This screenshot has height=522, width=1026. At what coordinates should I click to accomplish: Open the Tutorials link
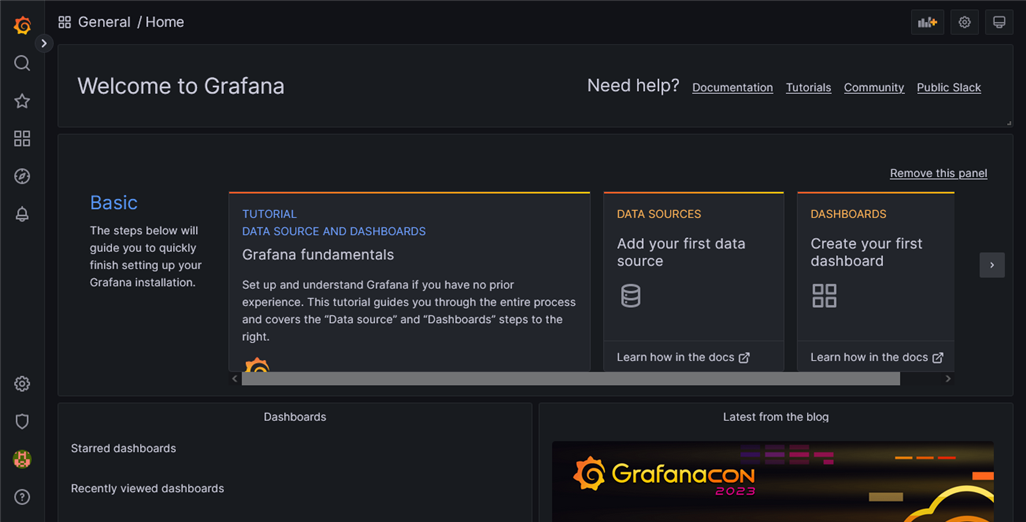pyautogui.click(x=808, y=88)
